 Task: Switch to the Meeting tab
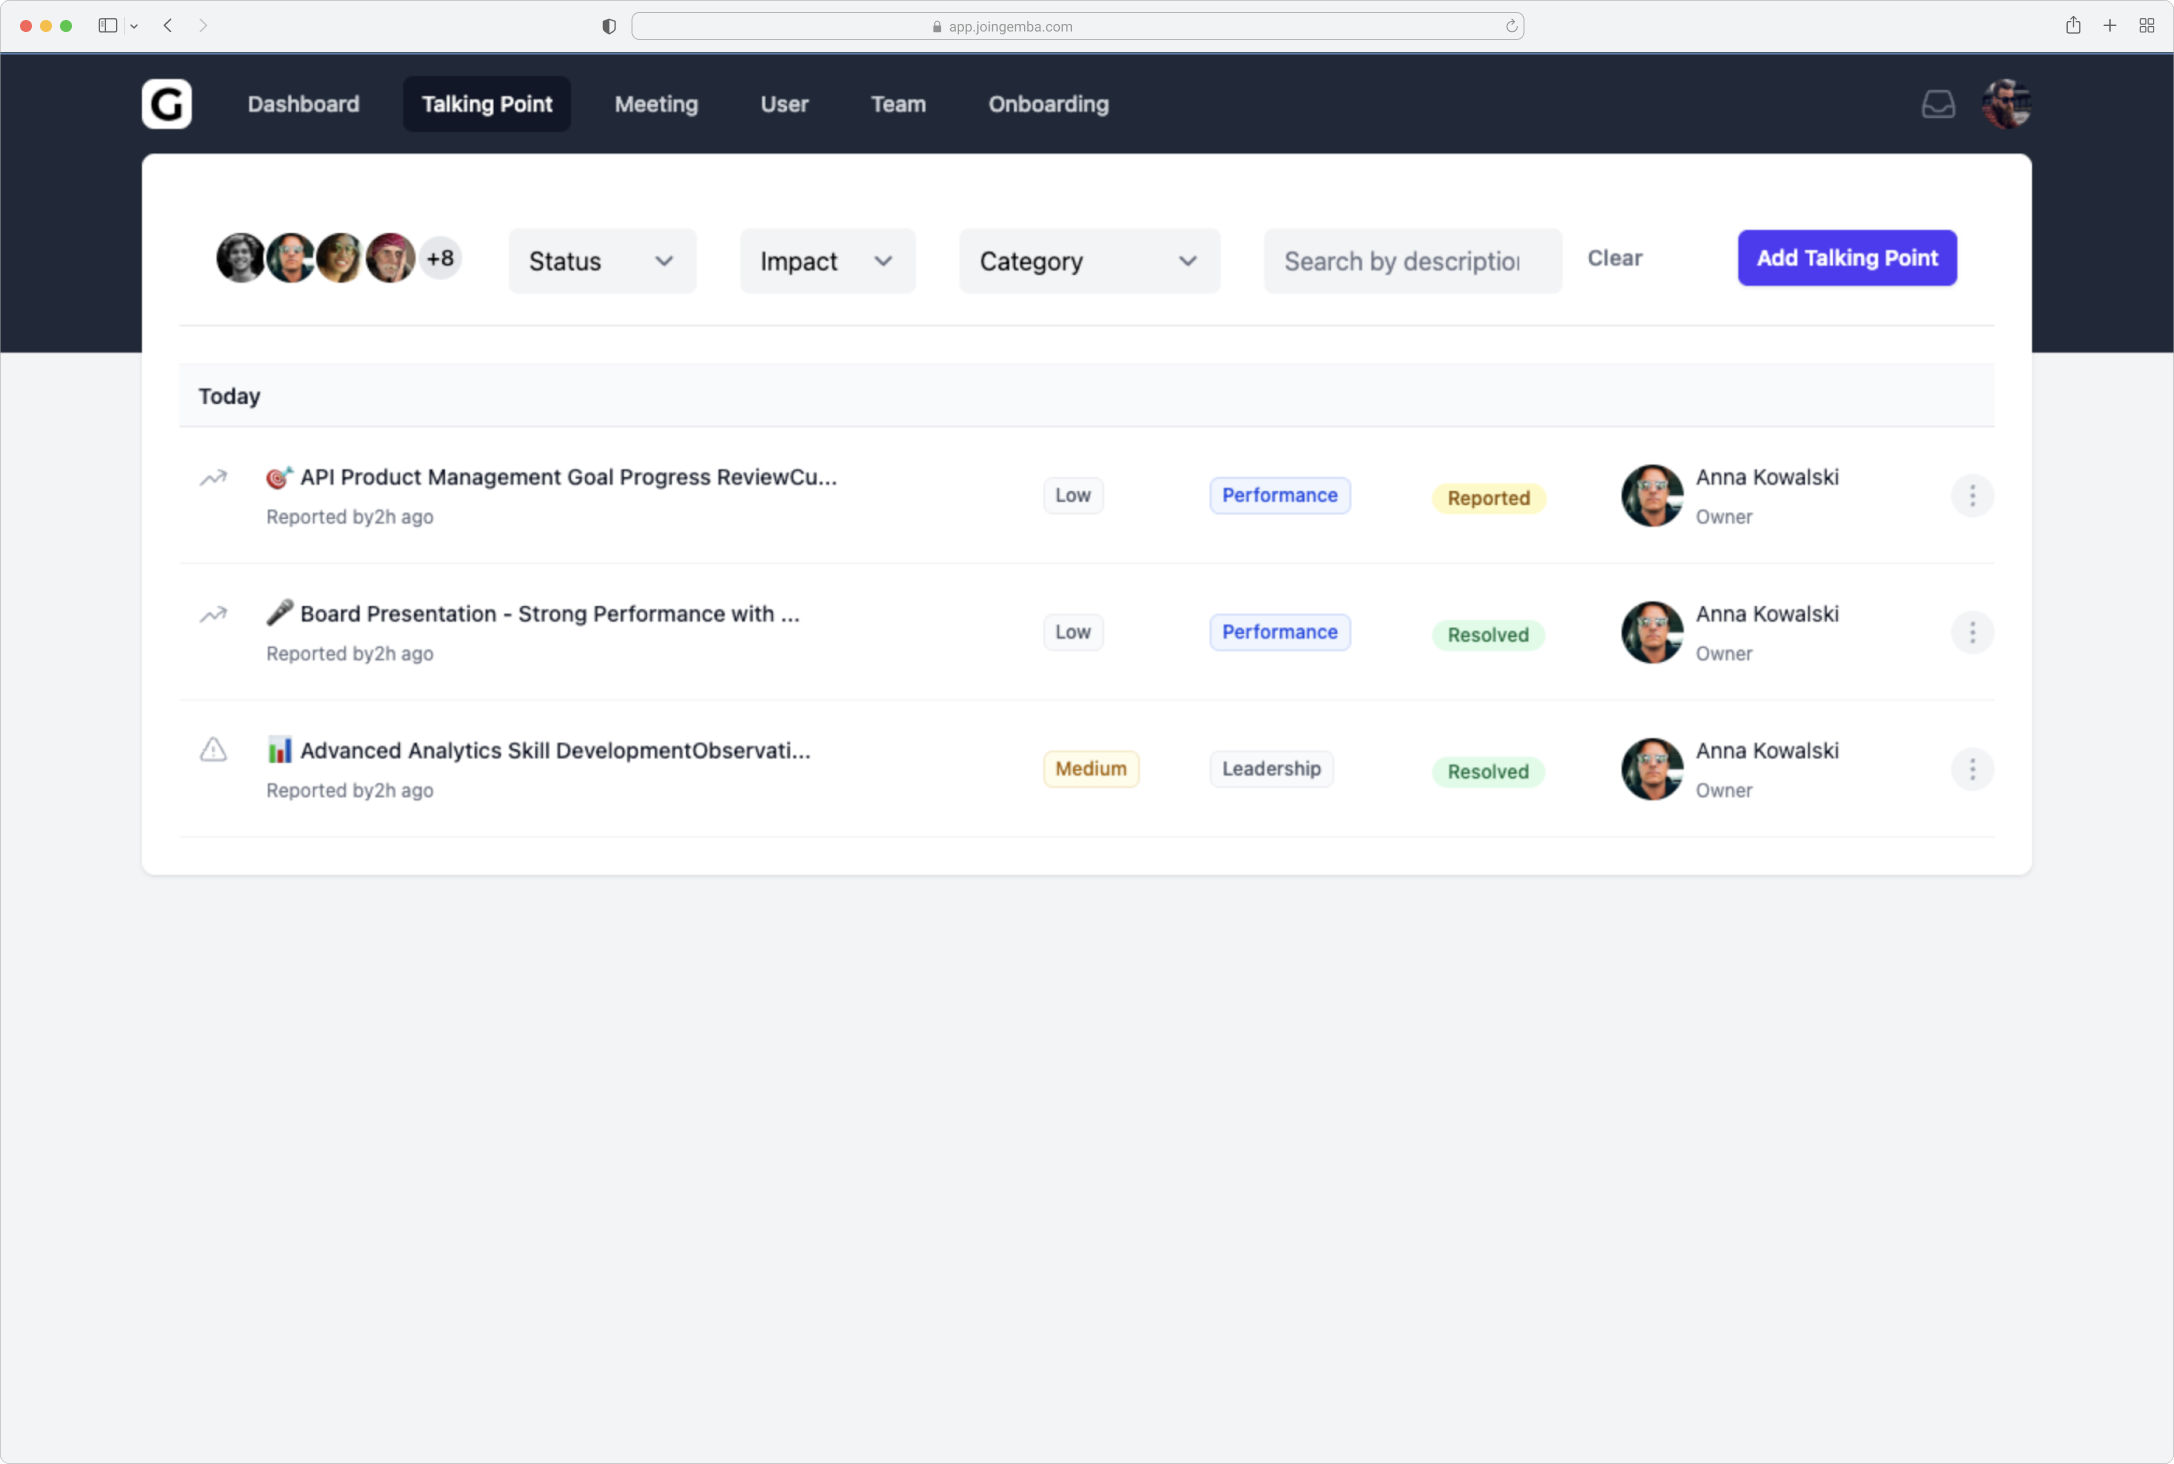pos(656,104)
